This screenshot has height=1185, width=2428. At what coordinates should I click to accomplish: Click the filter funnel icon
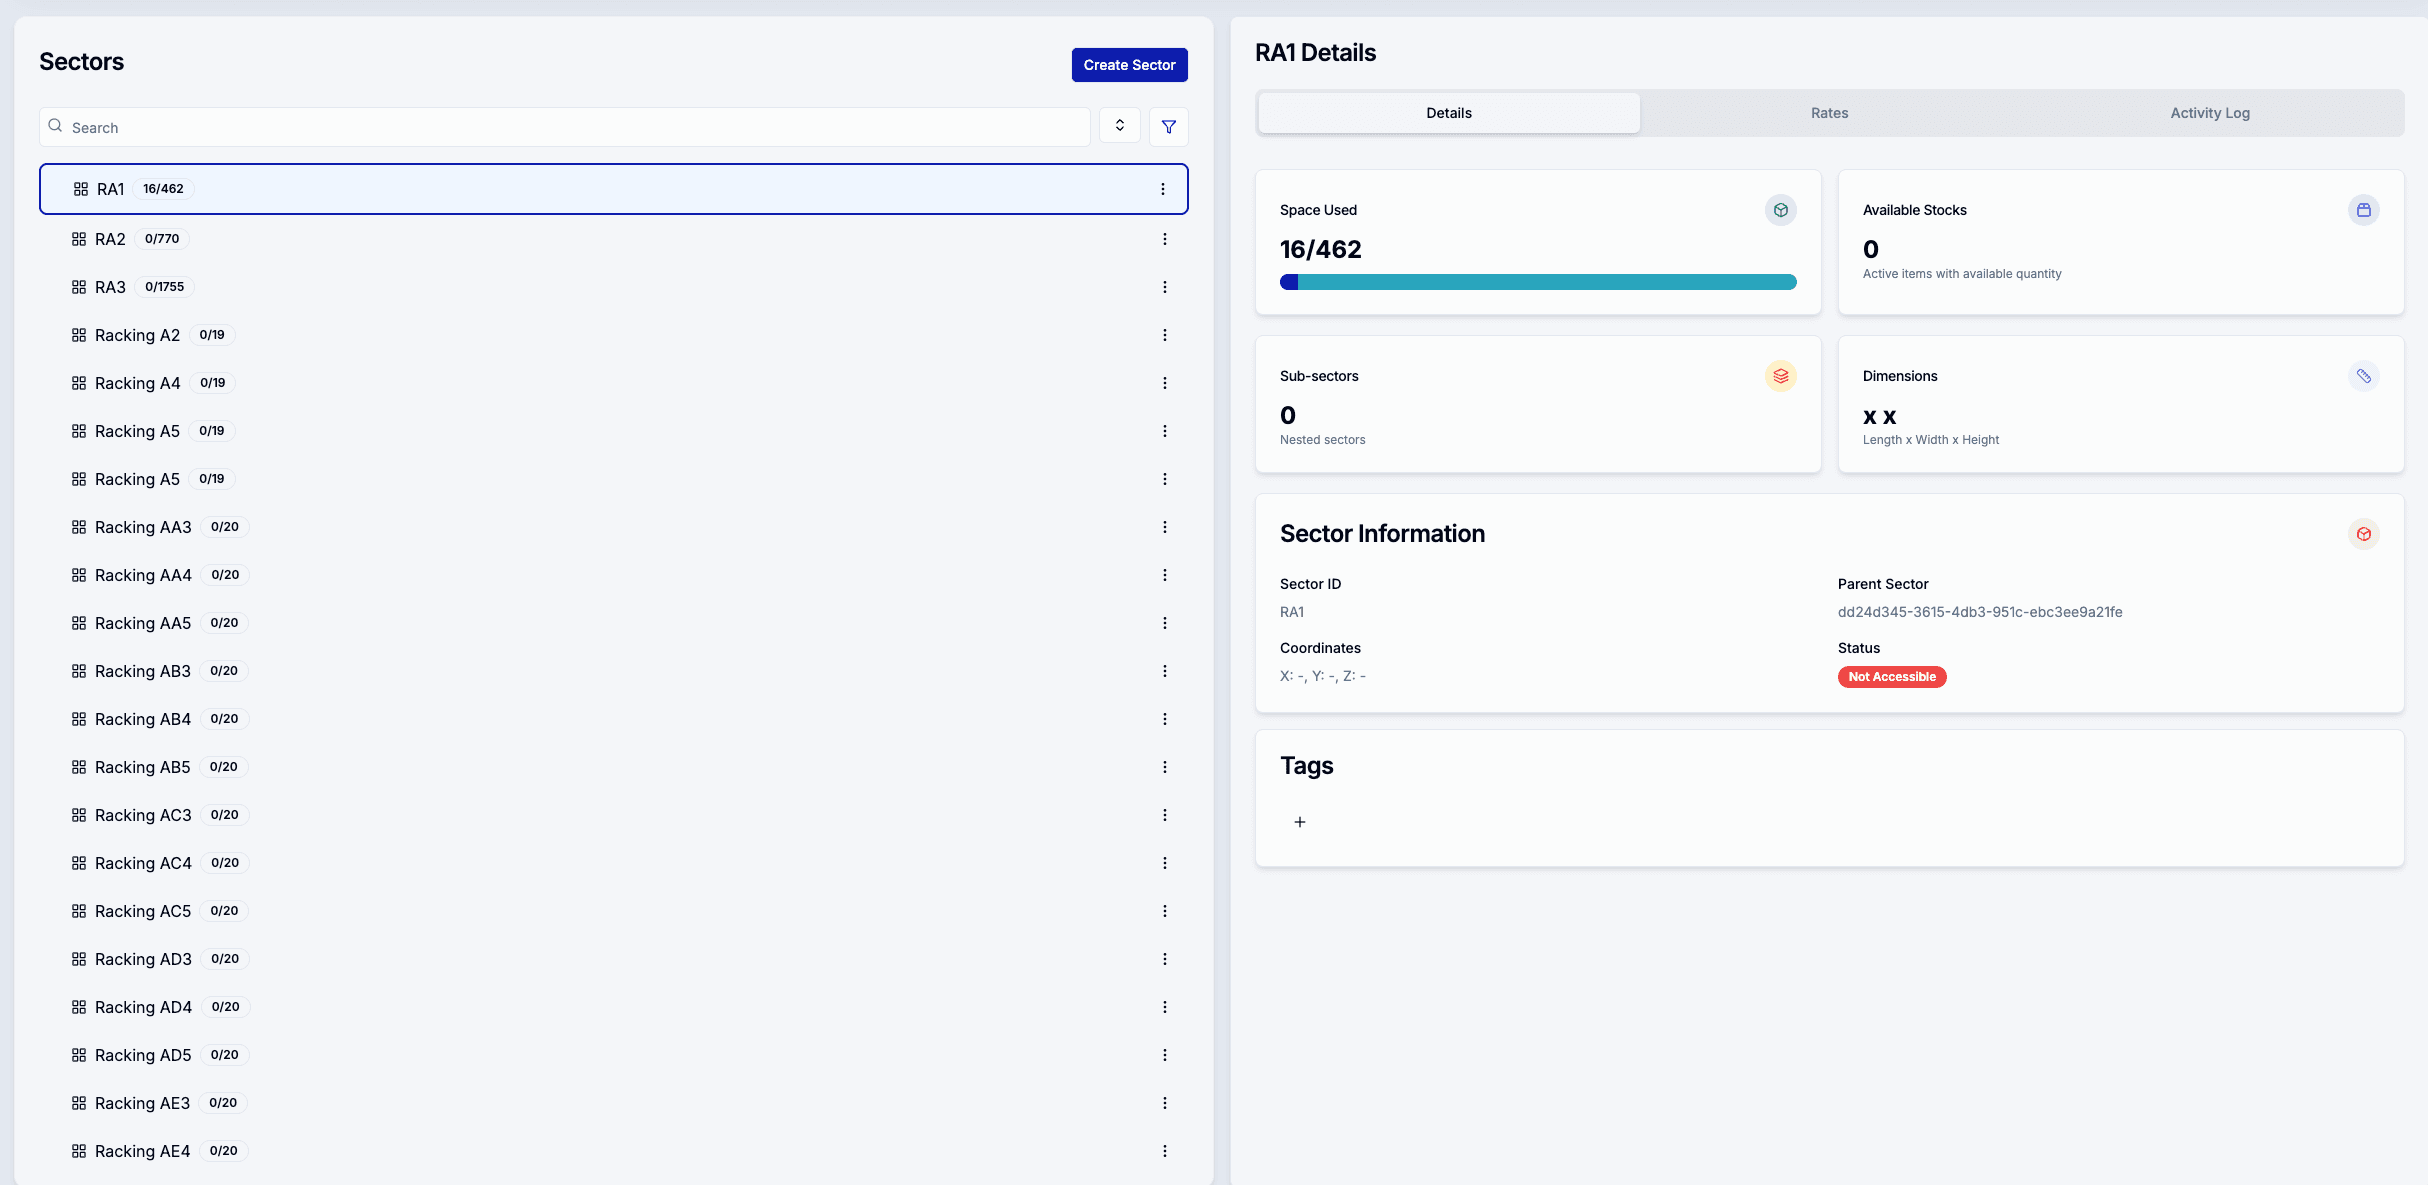(x=1168, y=127)
